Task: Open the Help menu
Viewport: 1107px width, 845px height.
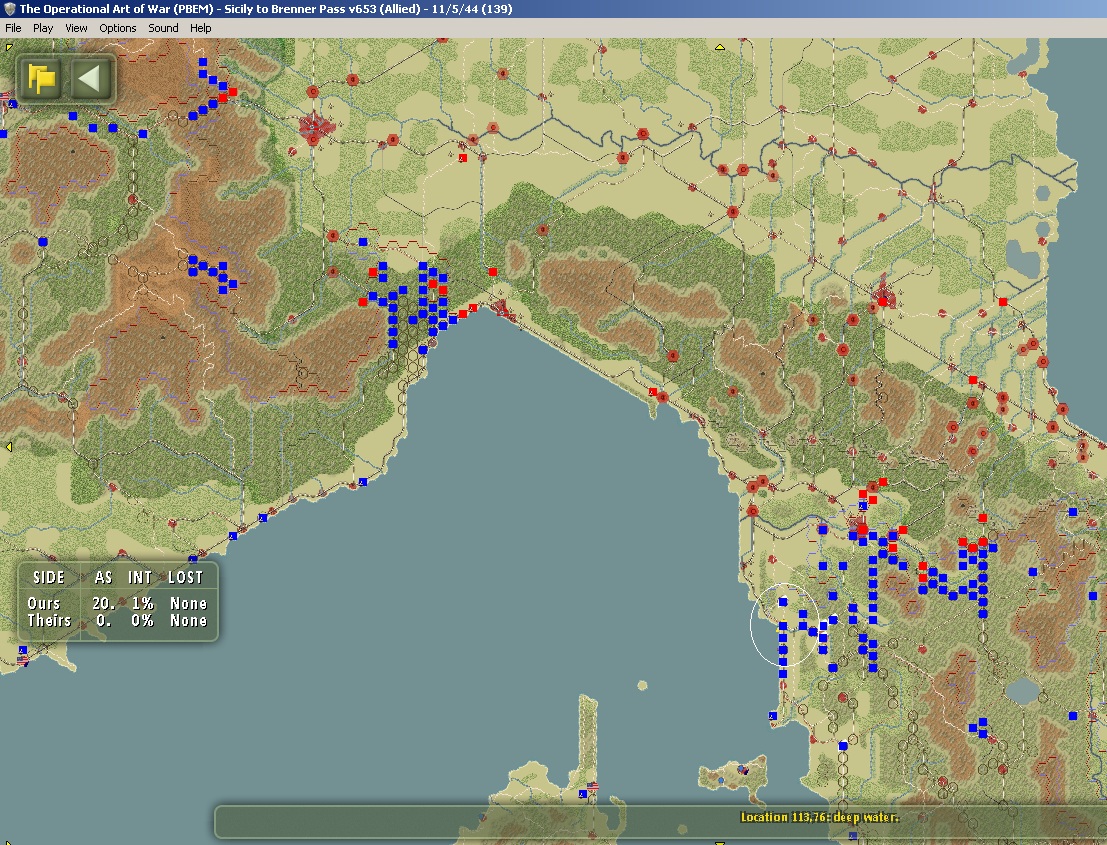Action: click(x=201, y=28)
